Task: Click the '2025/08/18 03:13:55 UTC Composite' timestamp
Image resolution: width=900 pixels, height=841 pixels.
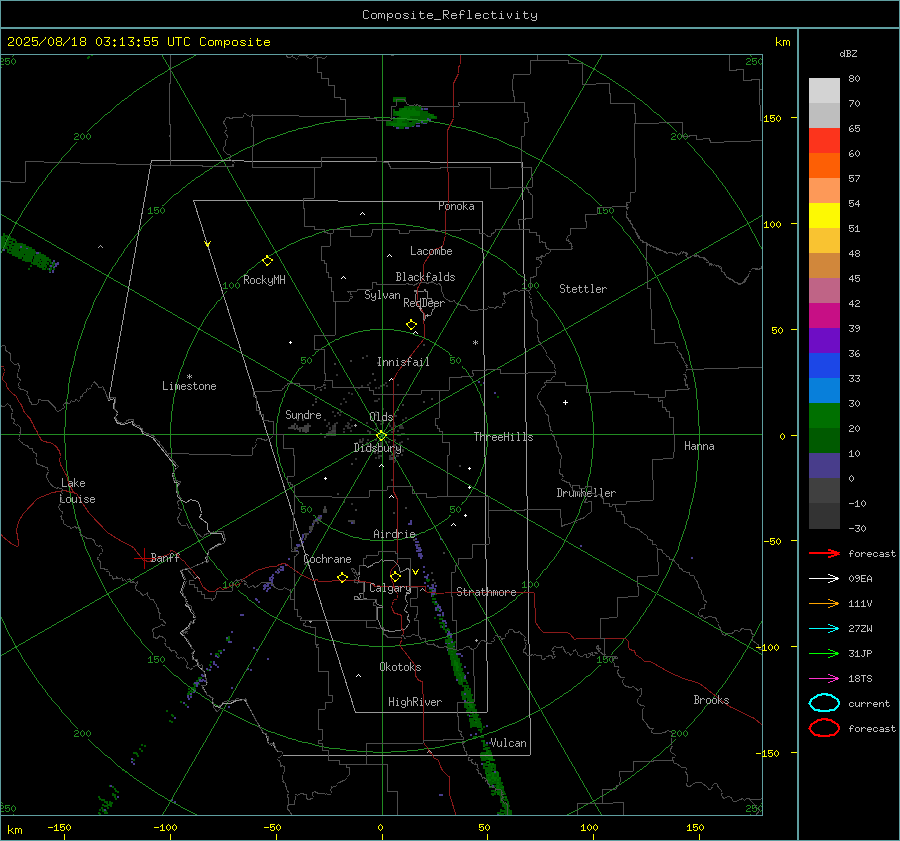Action: click(138, 42)
